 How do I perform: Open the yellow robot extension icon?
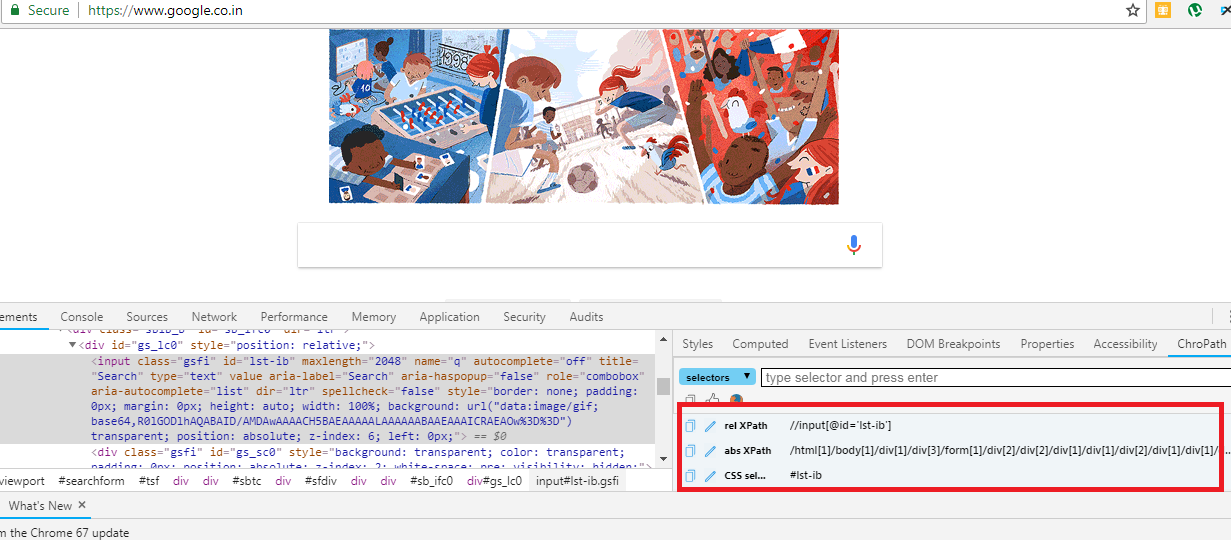(x=1163, y=11)
